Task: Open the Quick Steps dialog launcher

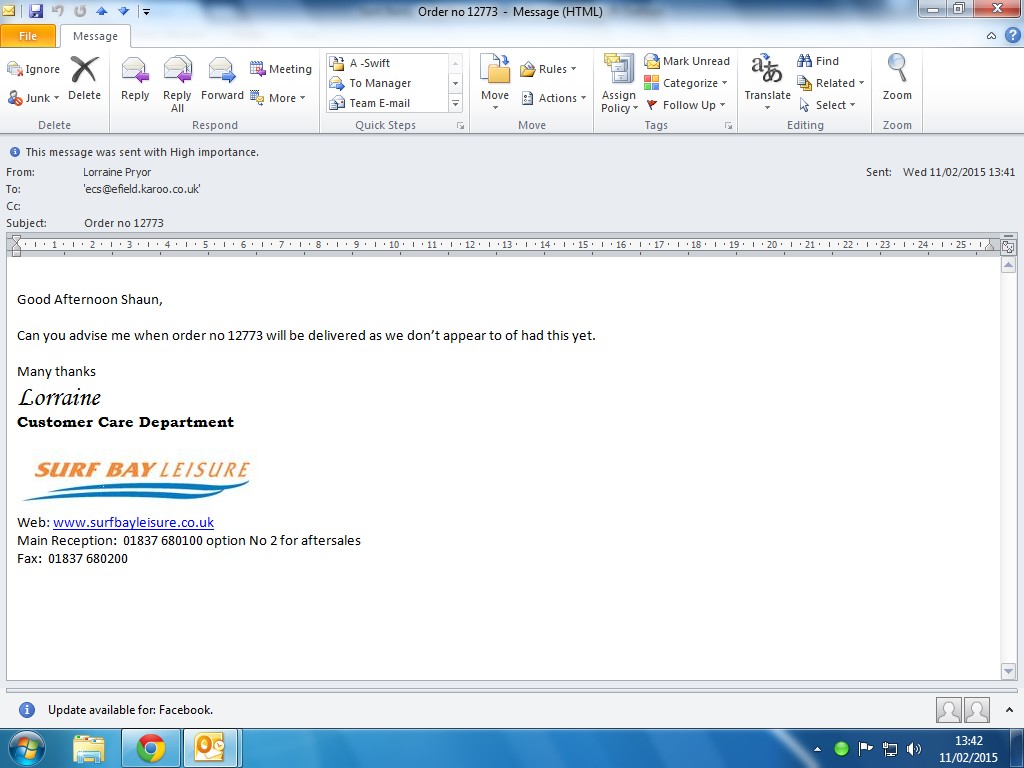Action: 460,125
